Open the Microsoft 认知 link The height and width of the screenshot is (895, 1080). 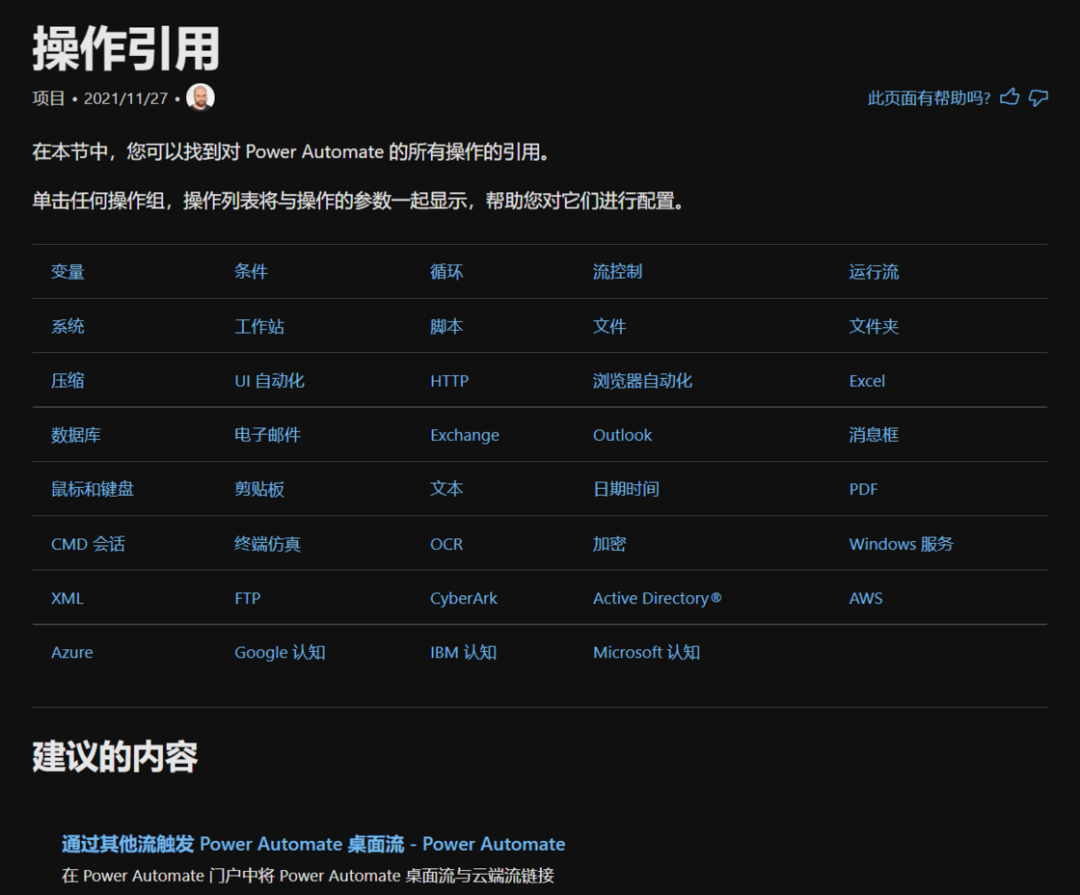(x=646, y=652)
